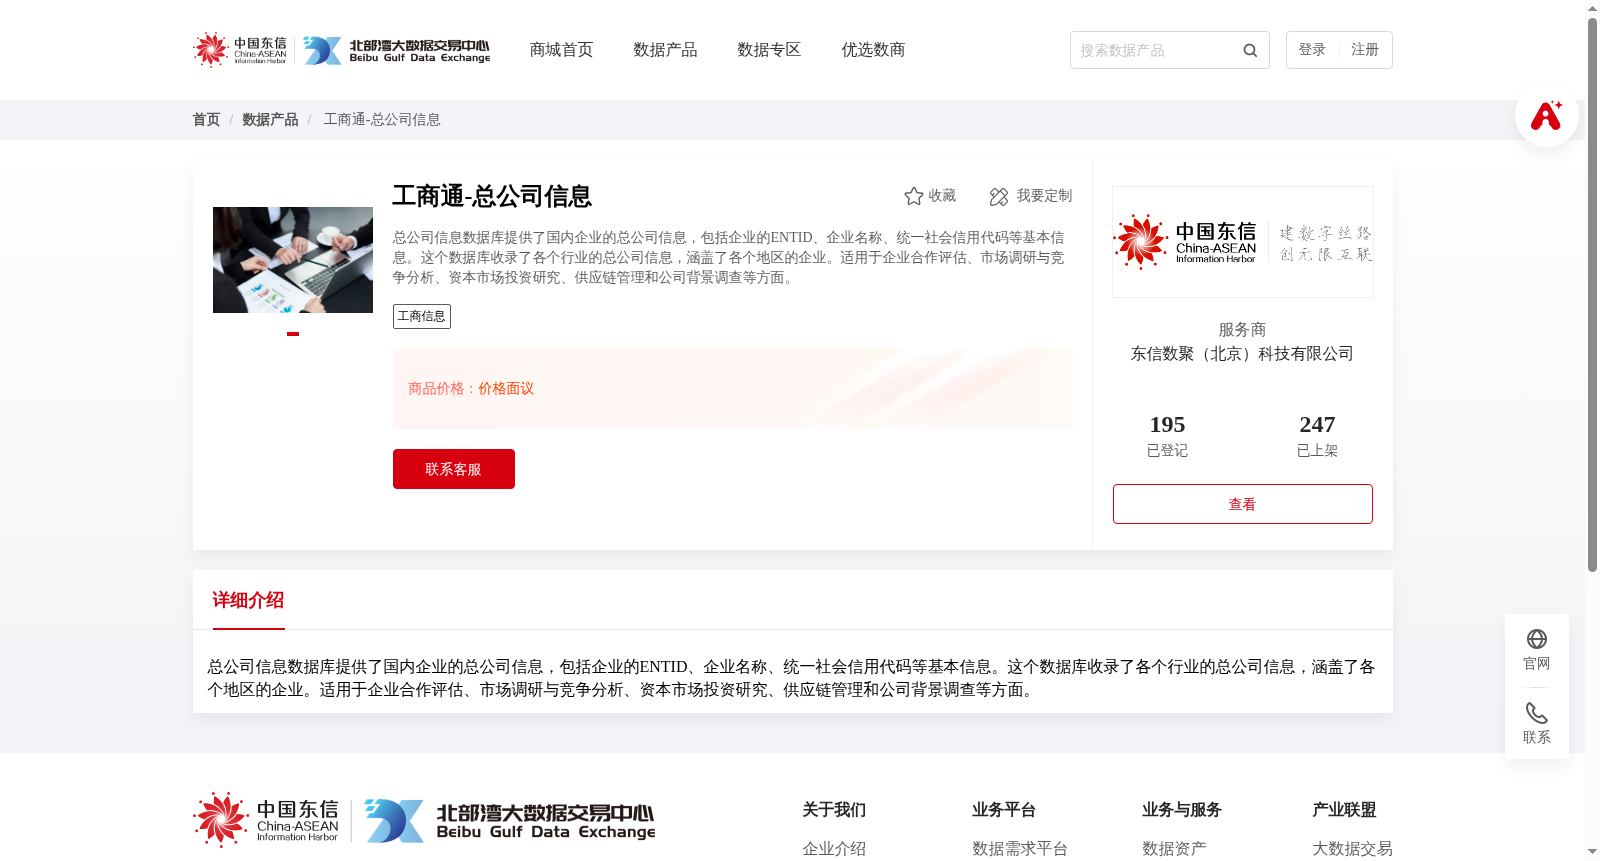Image resolution: width=1600 pixels, height=861 pixels.
Task: Click the search magnifier icon
Action: click(x=1250, y=50)
